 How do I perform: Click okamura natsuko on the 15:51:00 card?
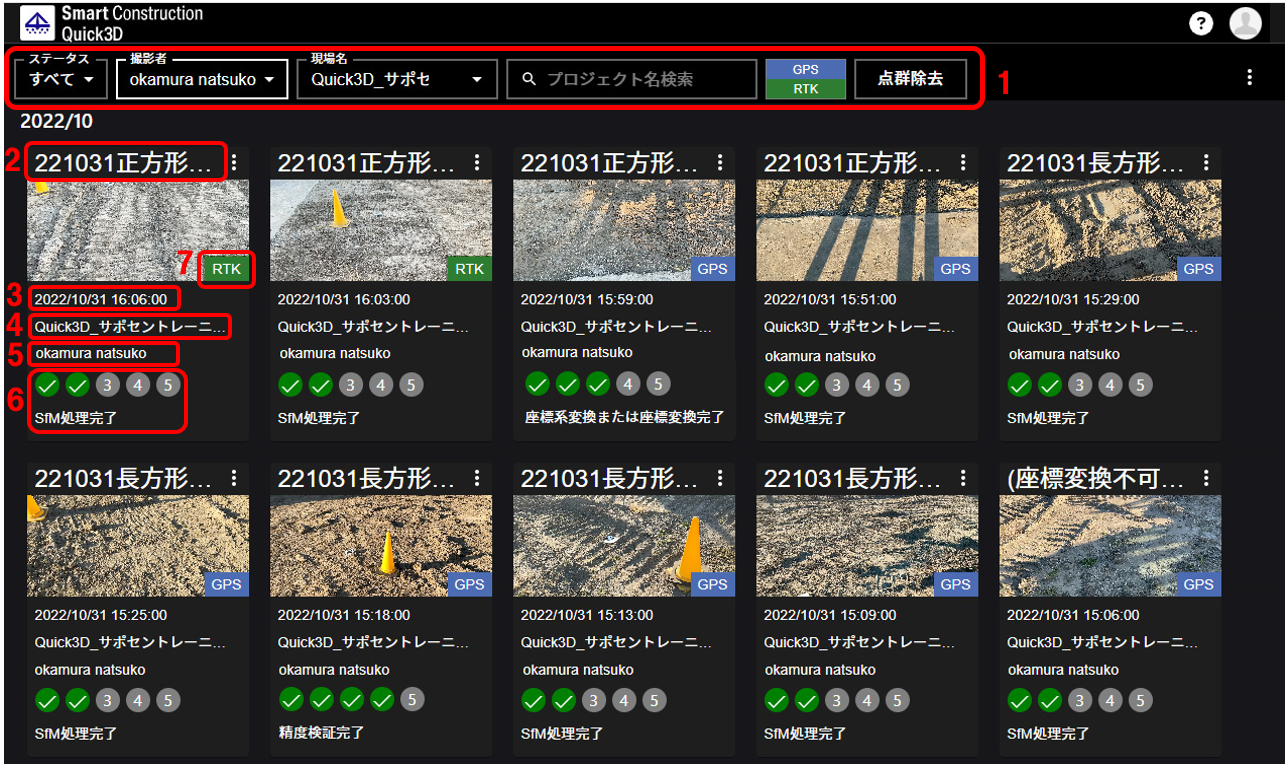[x=820, y=356]
